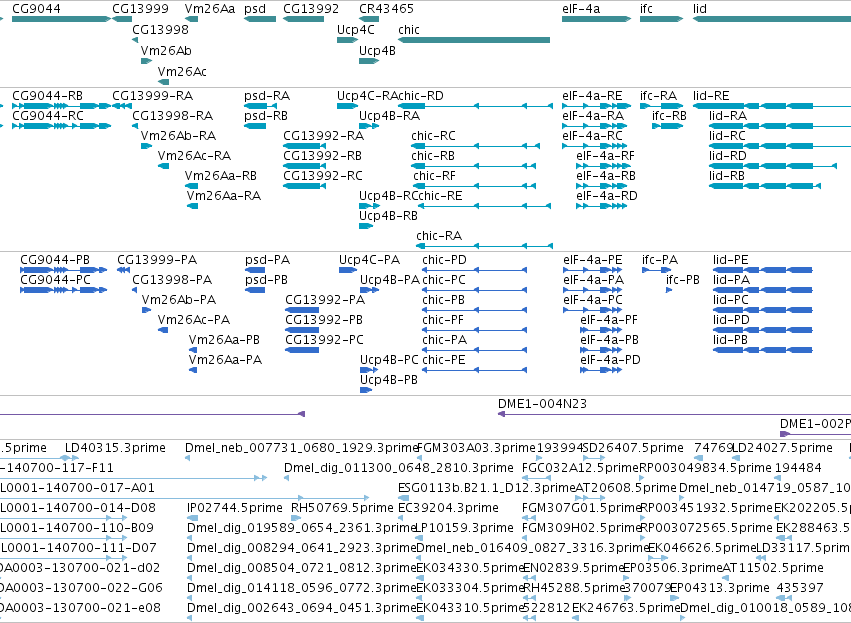Select the ifc-PB protein label

tap(683, 280)
